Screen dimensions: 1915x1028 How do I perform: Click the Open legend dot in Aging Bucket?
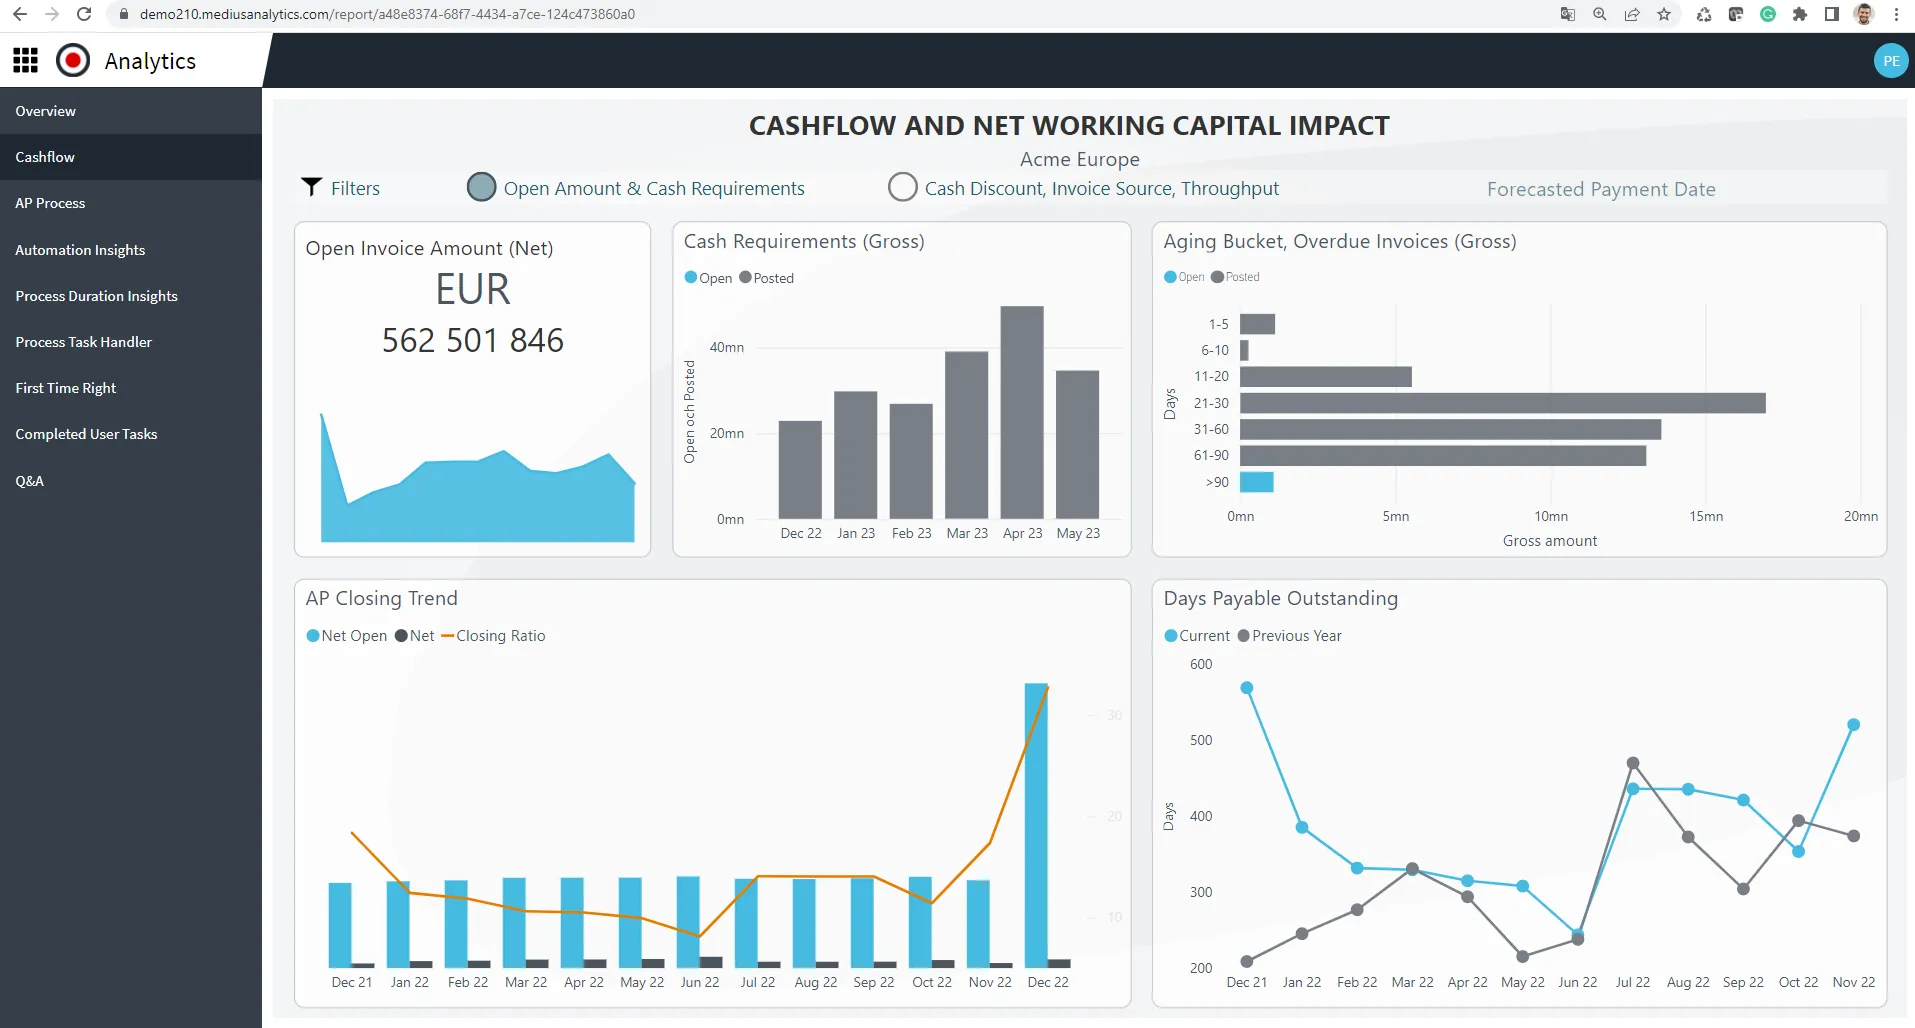pos(1170,277)
